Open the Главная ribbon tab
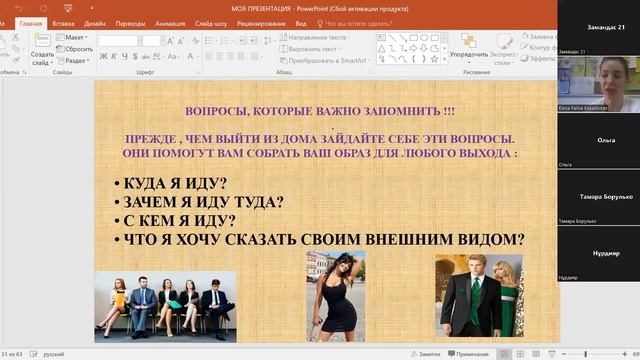The width and height of the screenshot is (640, 360). 31,24
